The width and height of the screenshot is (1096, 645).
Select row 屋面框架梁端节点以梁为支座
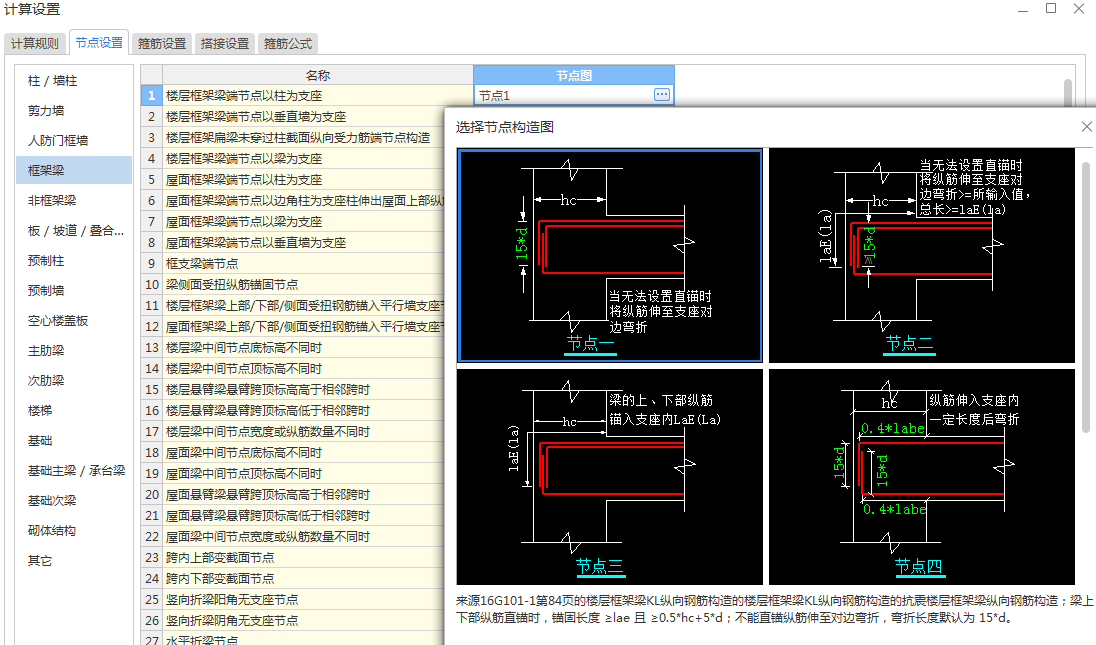coord(303,222)
